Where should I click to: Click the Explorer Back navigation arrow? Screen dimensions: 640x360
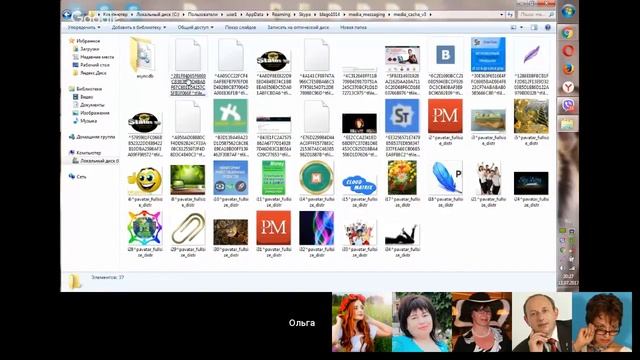[x=67, y=14]
